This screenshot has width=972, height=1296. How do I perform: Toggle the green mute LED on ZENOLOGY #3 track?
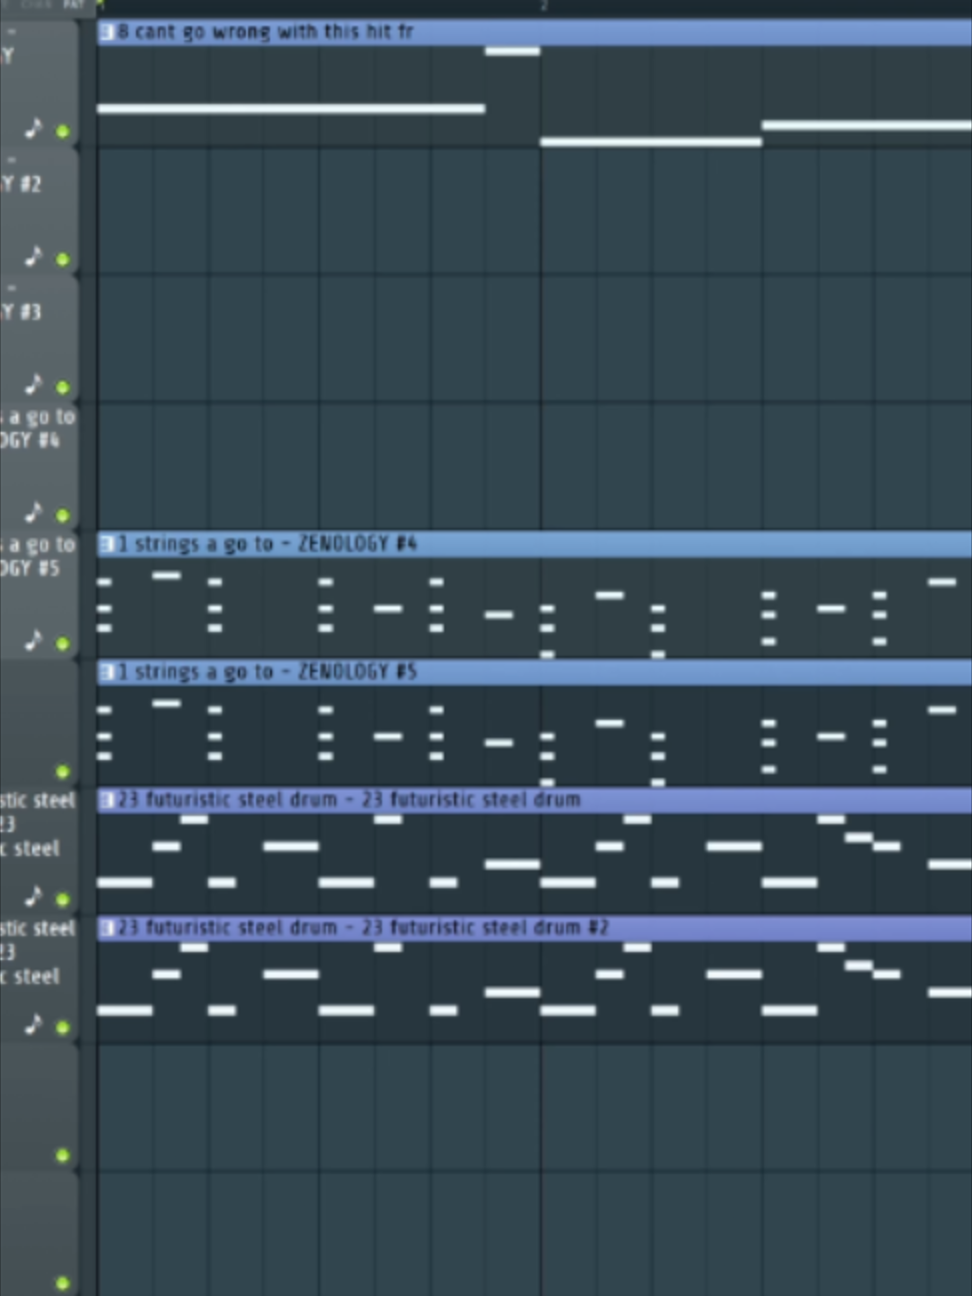point(63,387)
